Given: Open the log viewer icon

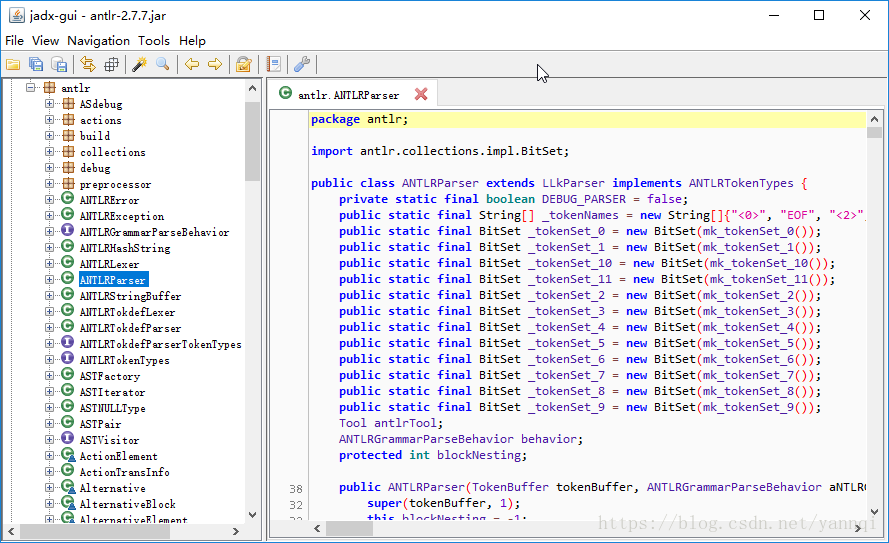Looking at the screenshot, I should coord(274,65).
